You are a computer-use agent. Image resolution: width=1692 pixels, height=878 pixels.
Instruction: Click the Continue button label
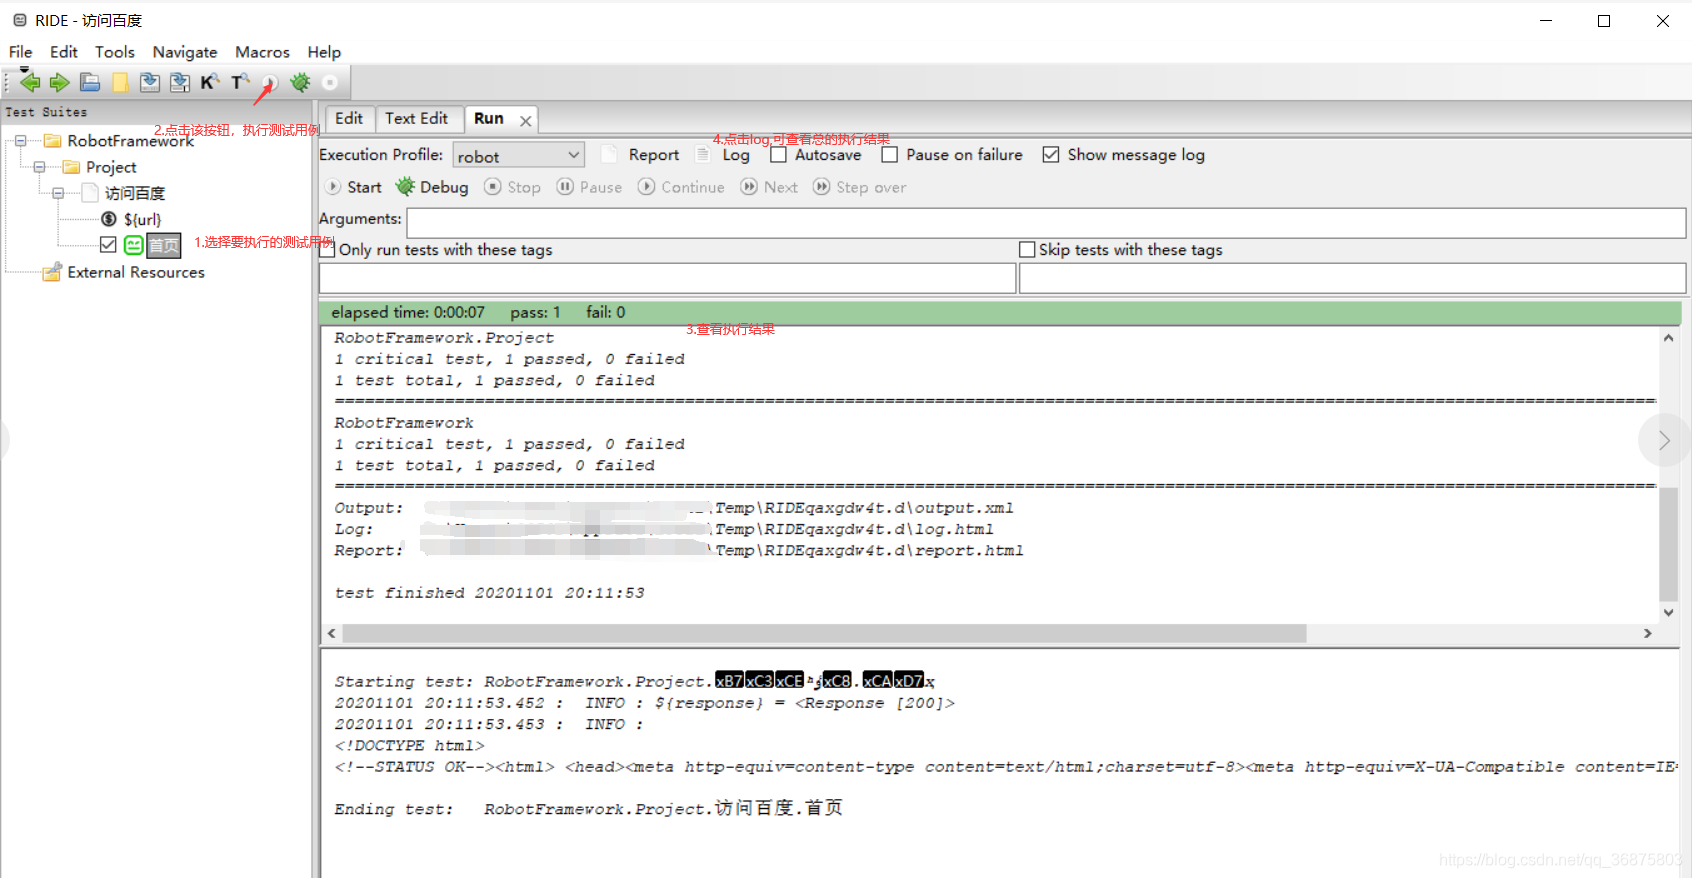pos(693,187)
